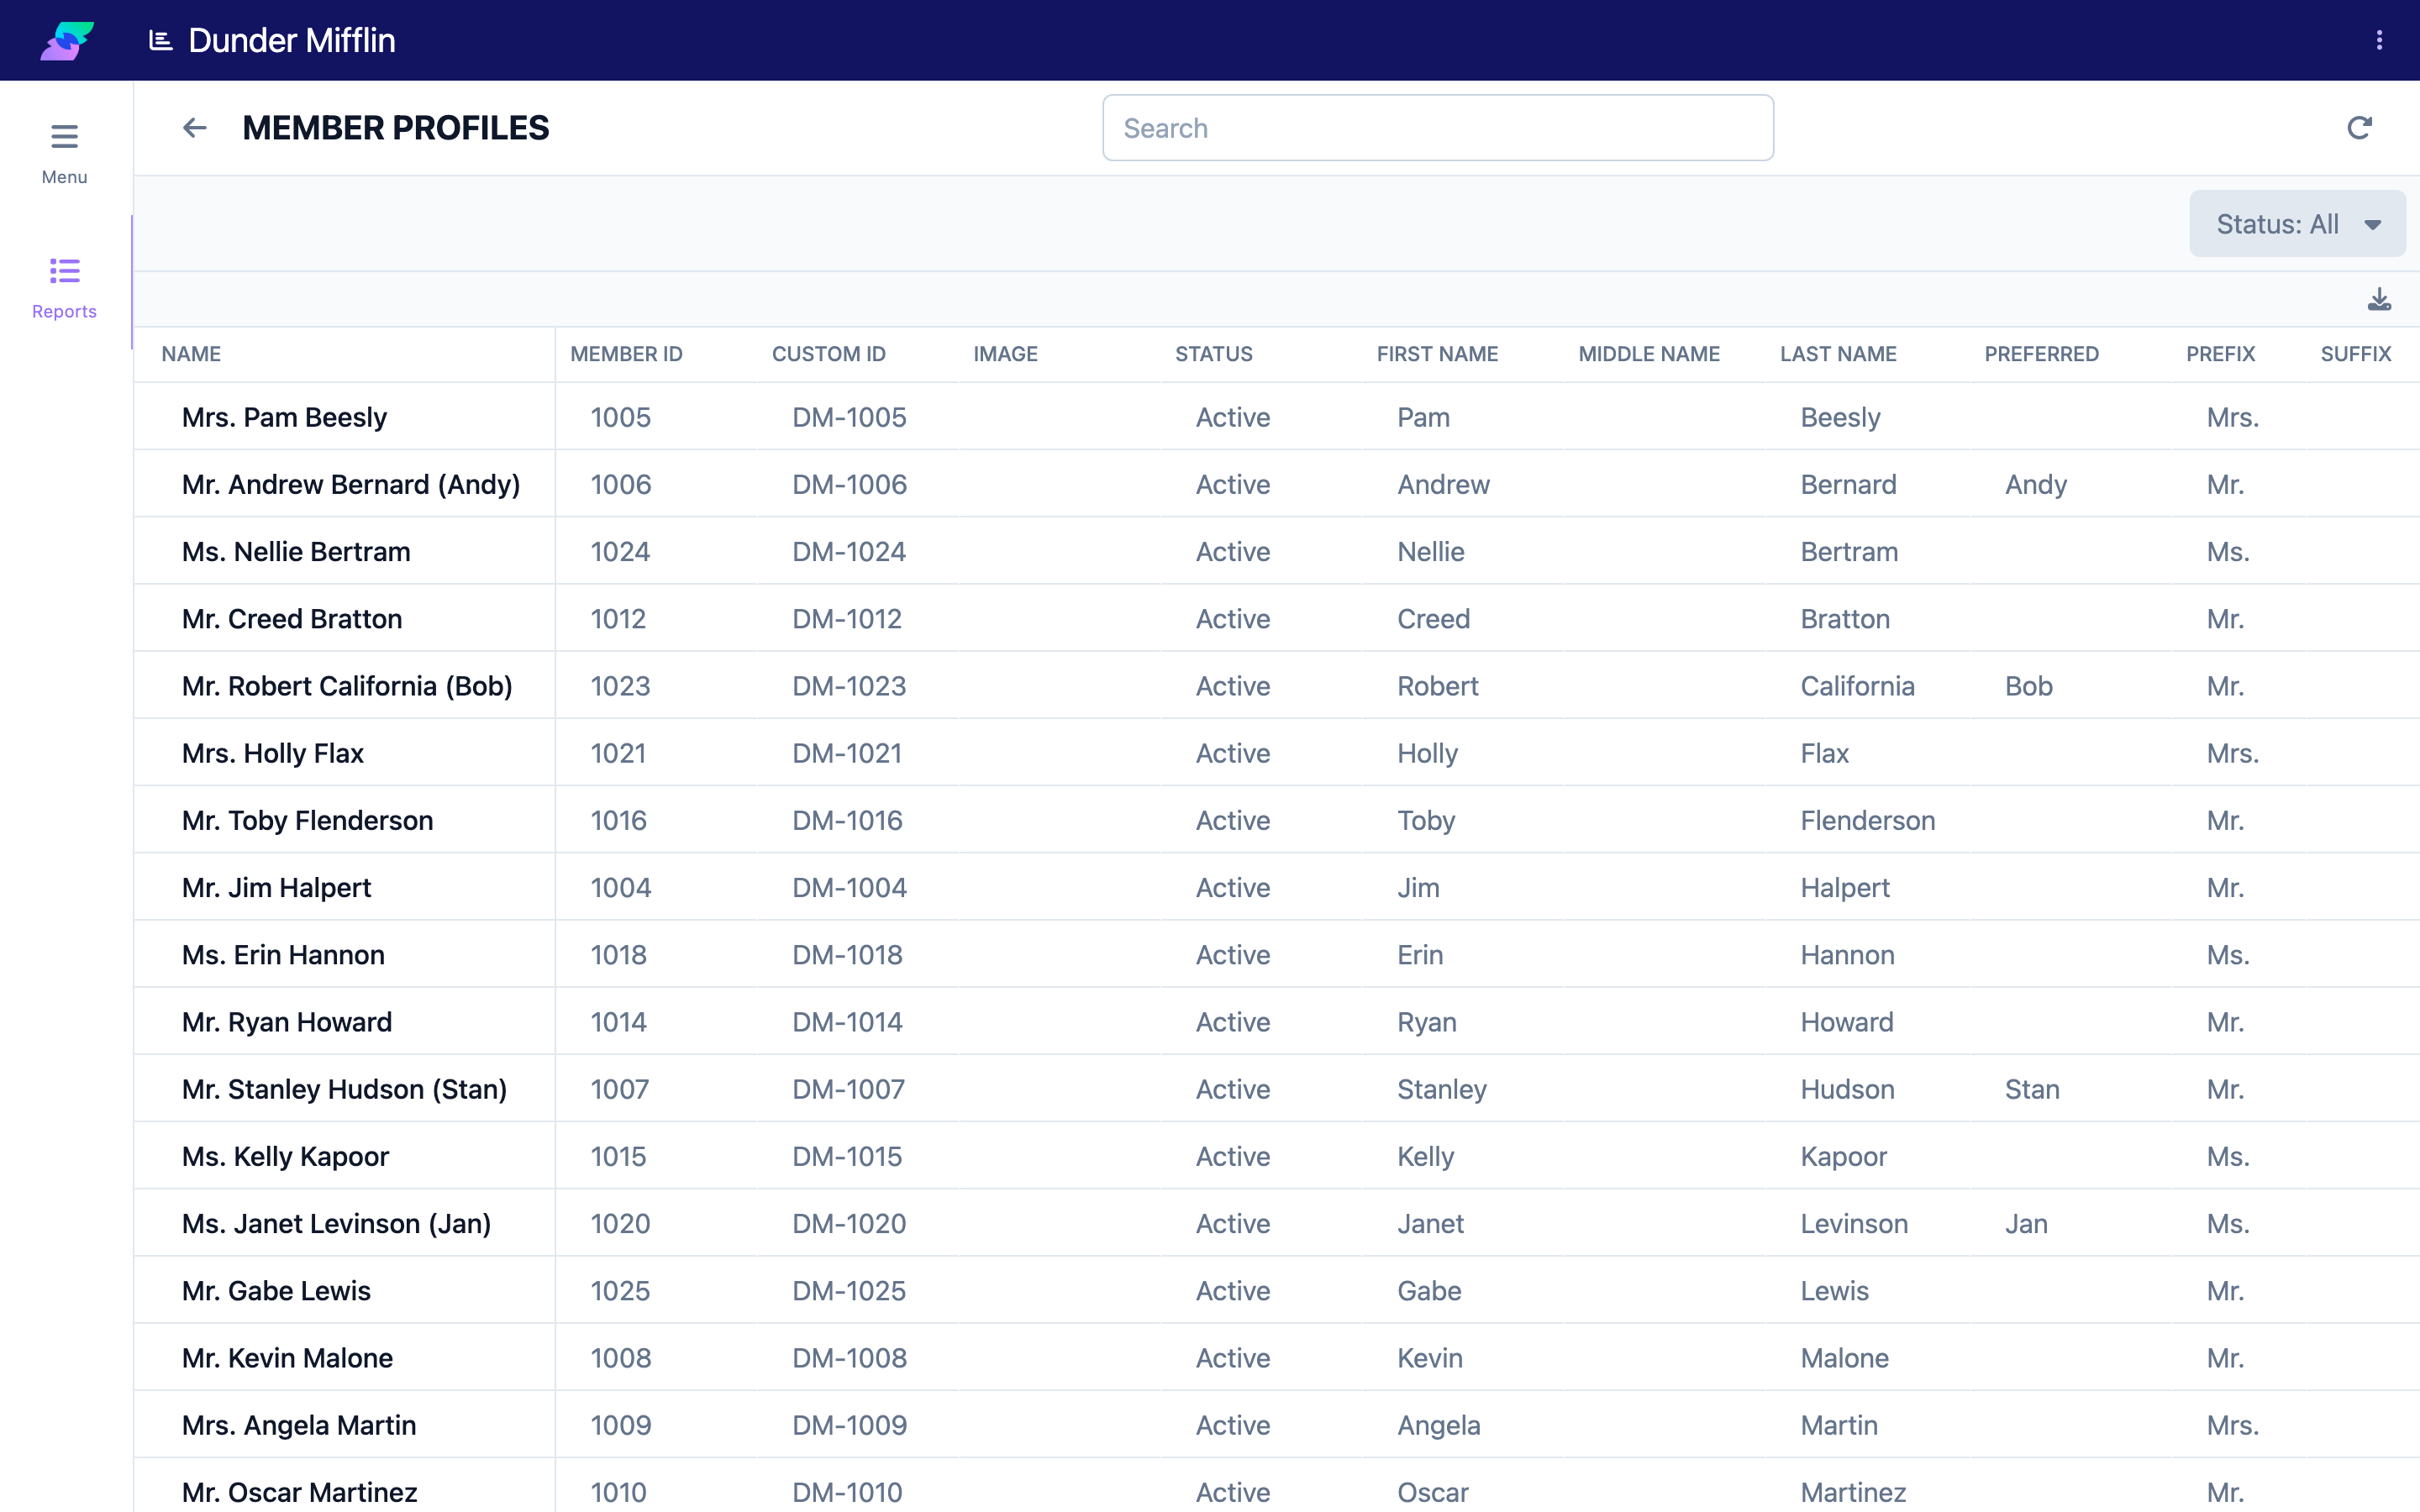Select Mr. Stanley Hudson (Stan) name

tap(344, 1089)
